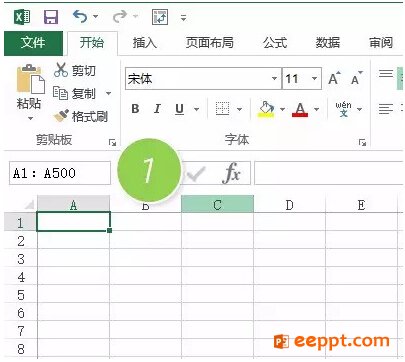Open the 剪贴板 clipboard dialog launcher
This screenshot has height=362, width=405.
(x=112, y=143)
